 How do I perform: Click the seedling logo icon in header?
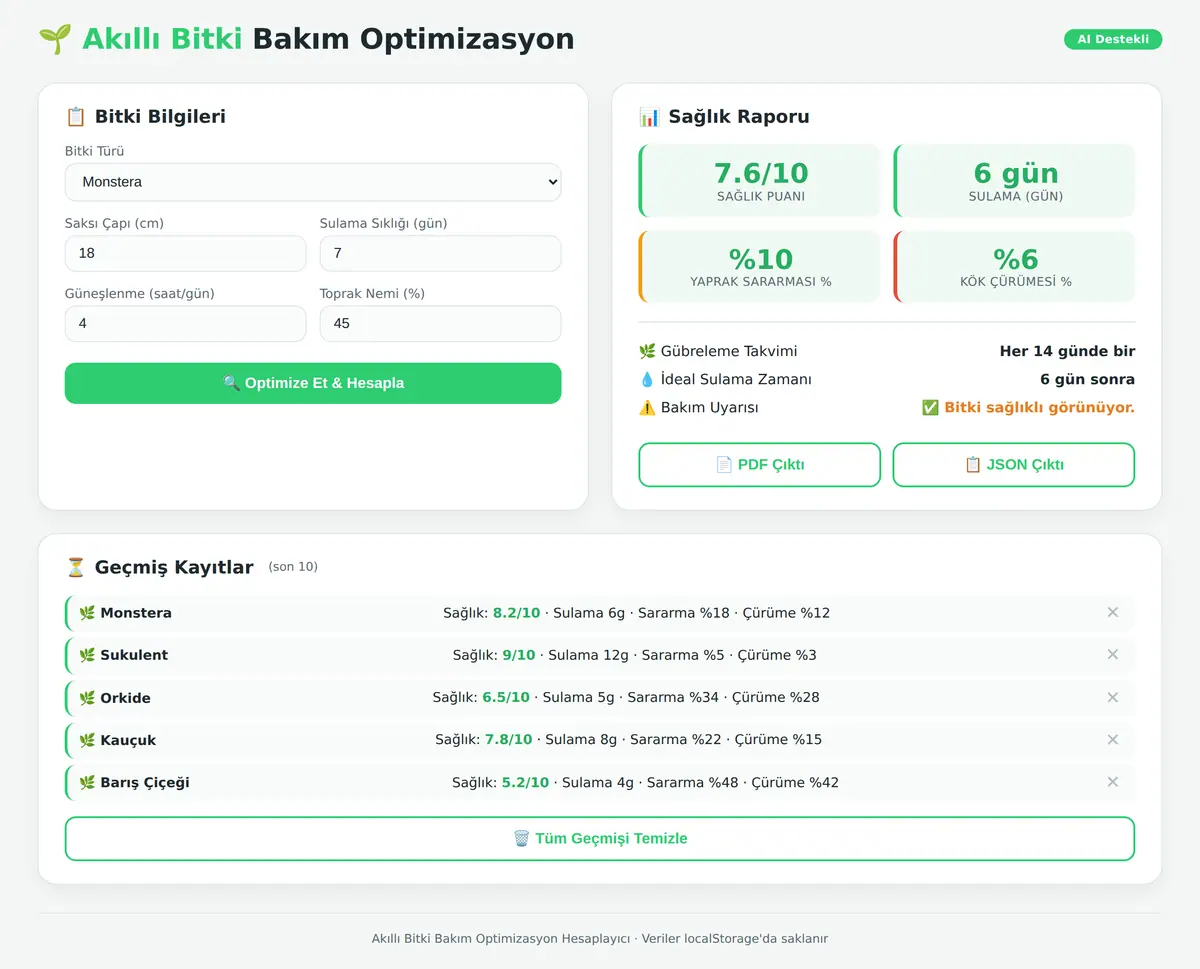(x=55, y=39)
